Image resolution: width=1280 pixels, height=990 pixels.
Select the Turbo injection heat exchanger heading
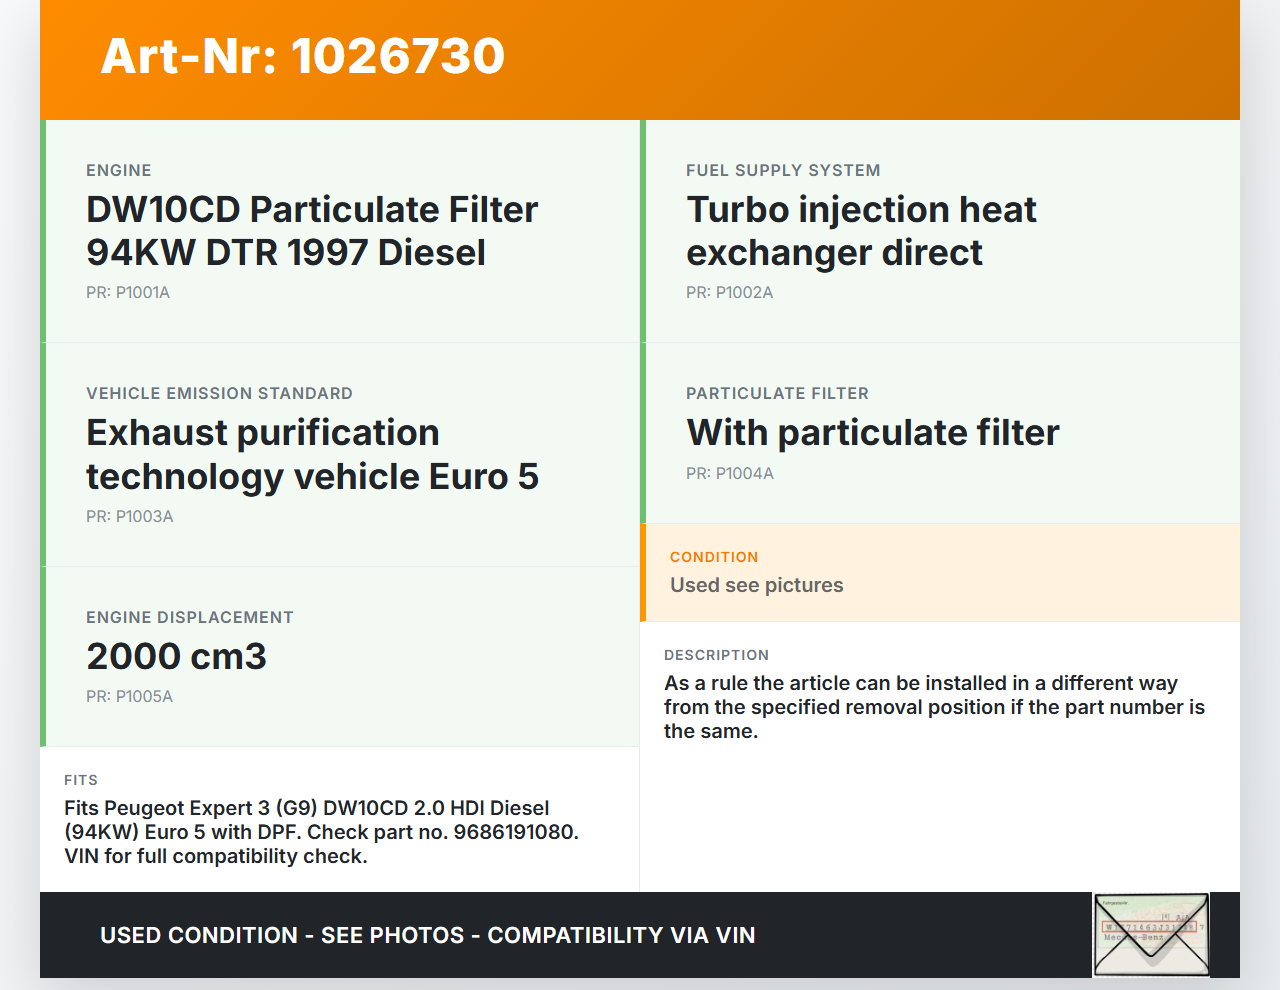(861, 231)
